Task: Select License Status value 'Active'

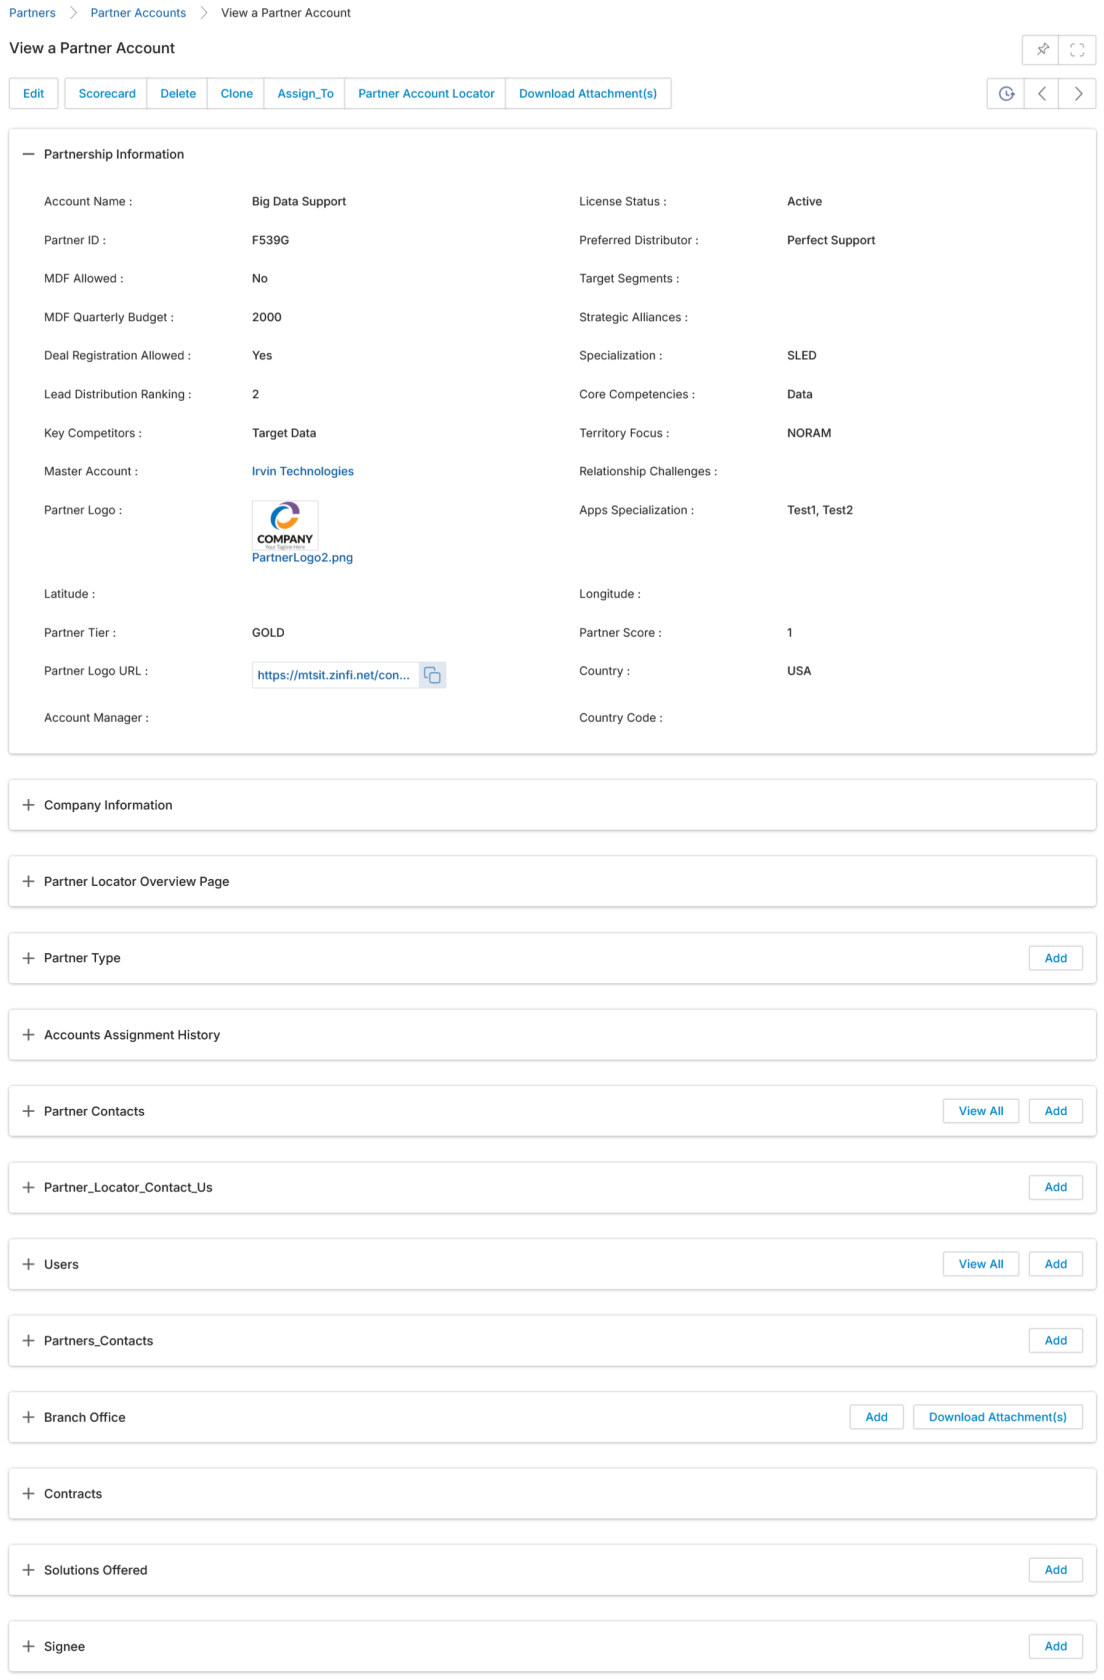Action: coord(804,201)
